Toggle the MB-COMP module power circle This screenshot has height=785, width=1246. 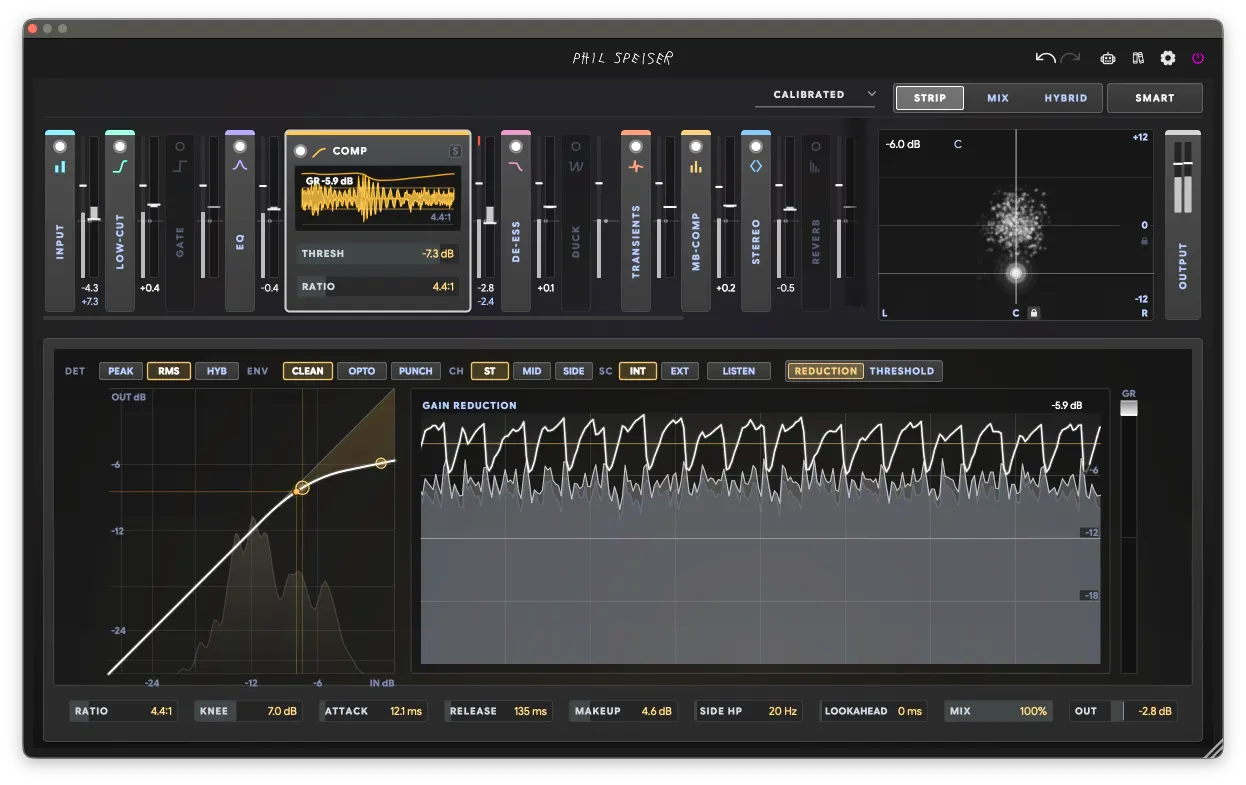click(696, 146)
